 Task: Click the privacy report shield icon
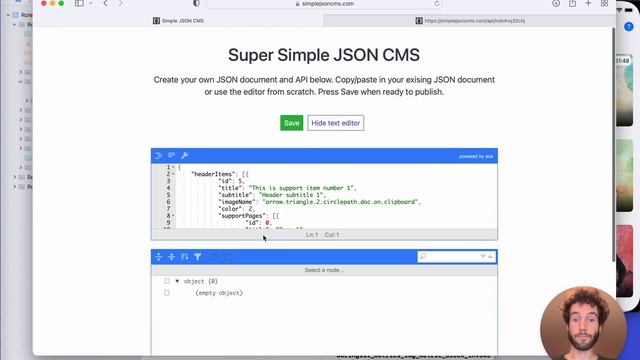pyautogui.click(x=196, y=3)
